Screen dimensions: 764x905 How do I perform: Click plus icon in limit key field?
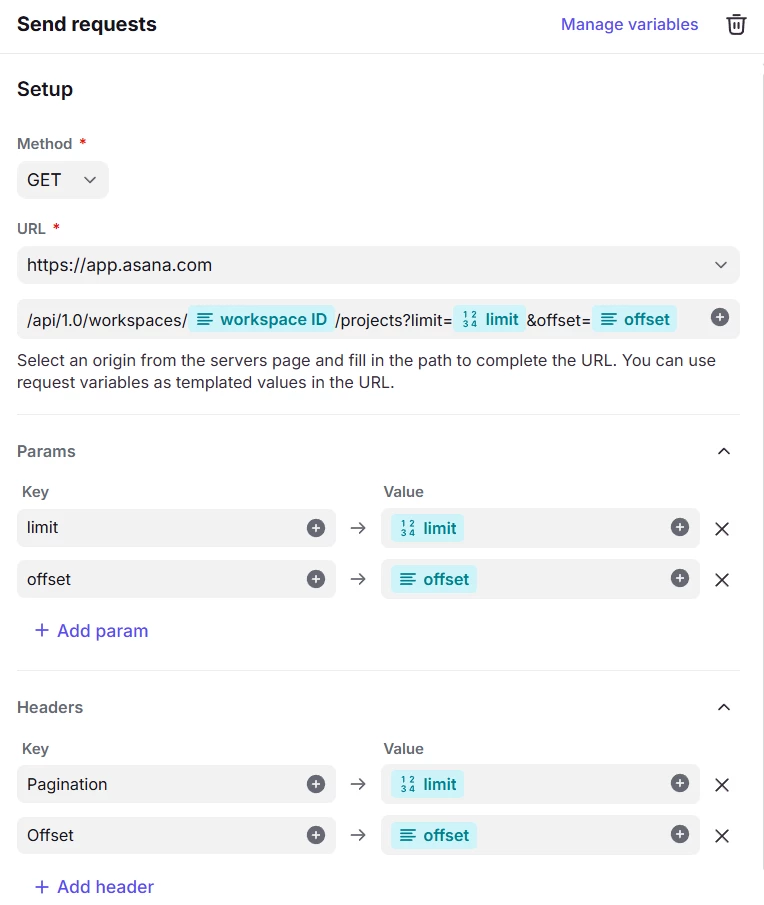click(x=316, y=528)
